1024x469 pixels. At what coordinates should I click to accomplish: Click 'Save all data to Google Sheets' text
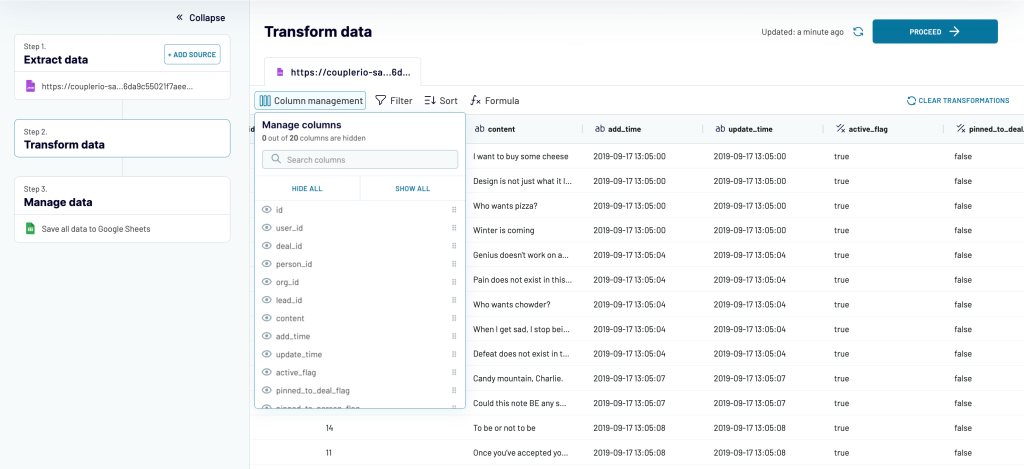click(96, 229)
